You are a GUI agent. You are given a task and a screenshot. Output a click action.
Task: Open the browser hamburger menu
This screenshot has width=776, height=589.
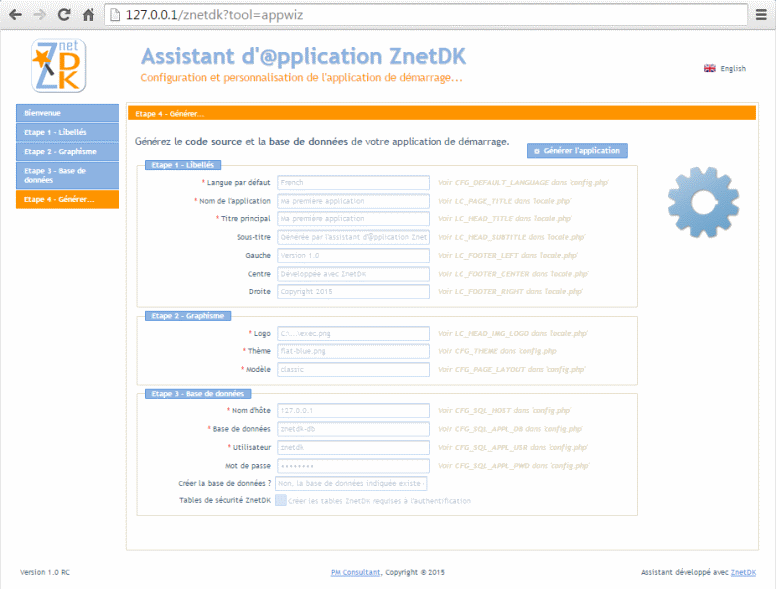[761, 15]
